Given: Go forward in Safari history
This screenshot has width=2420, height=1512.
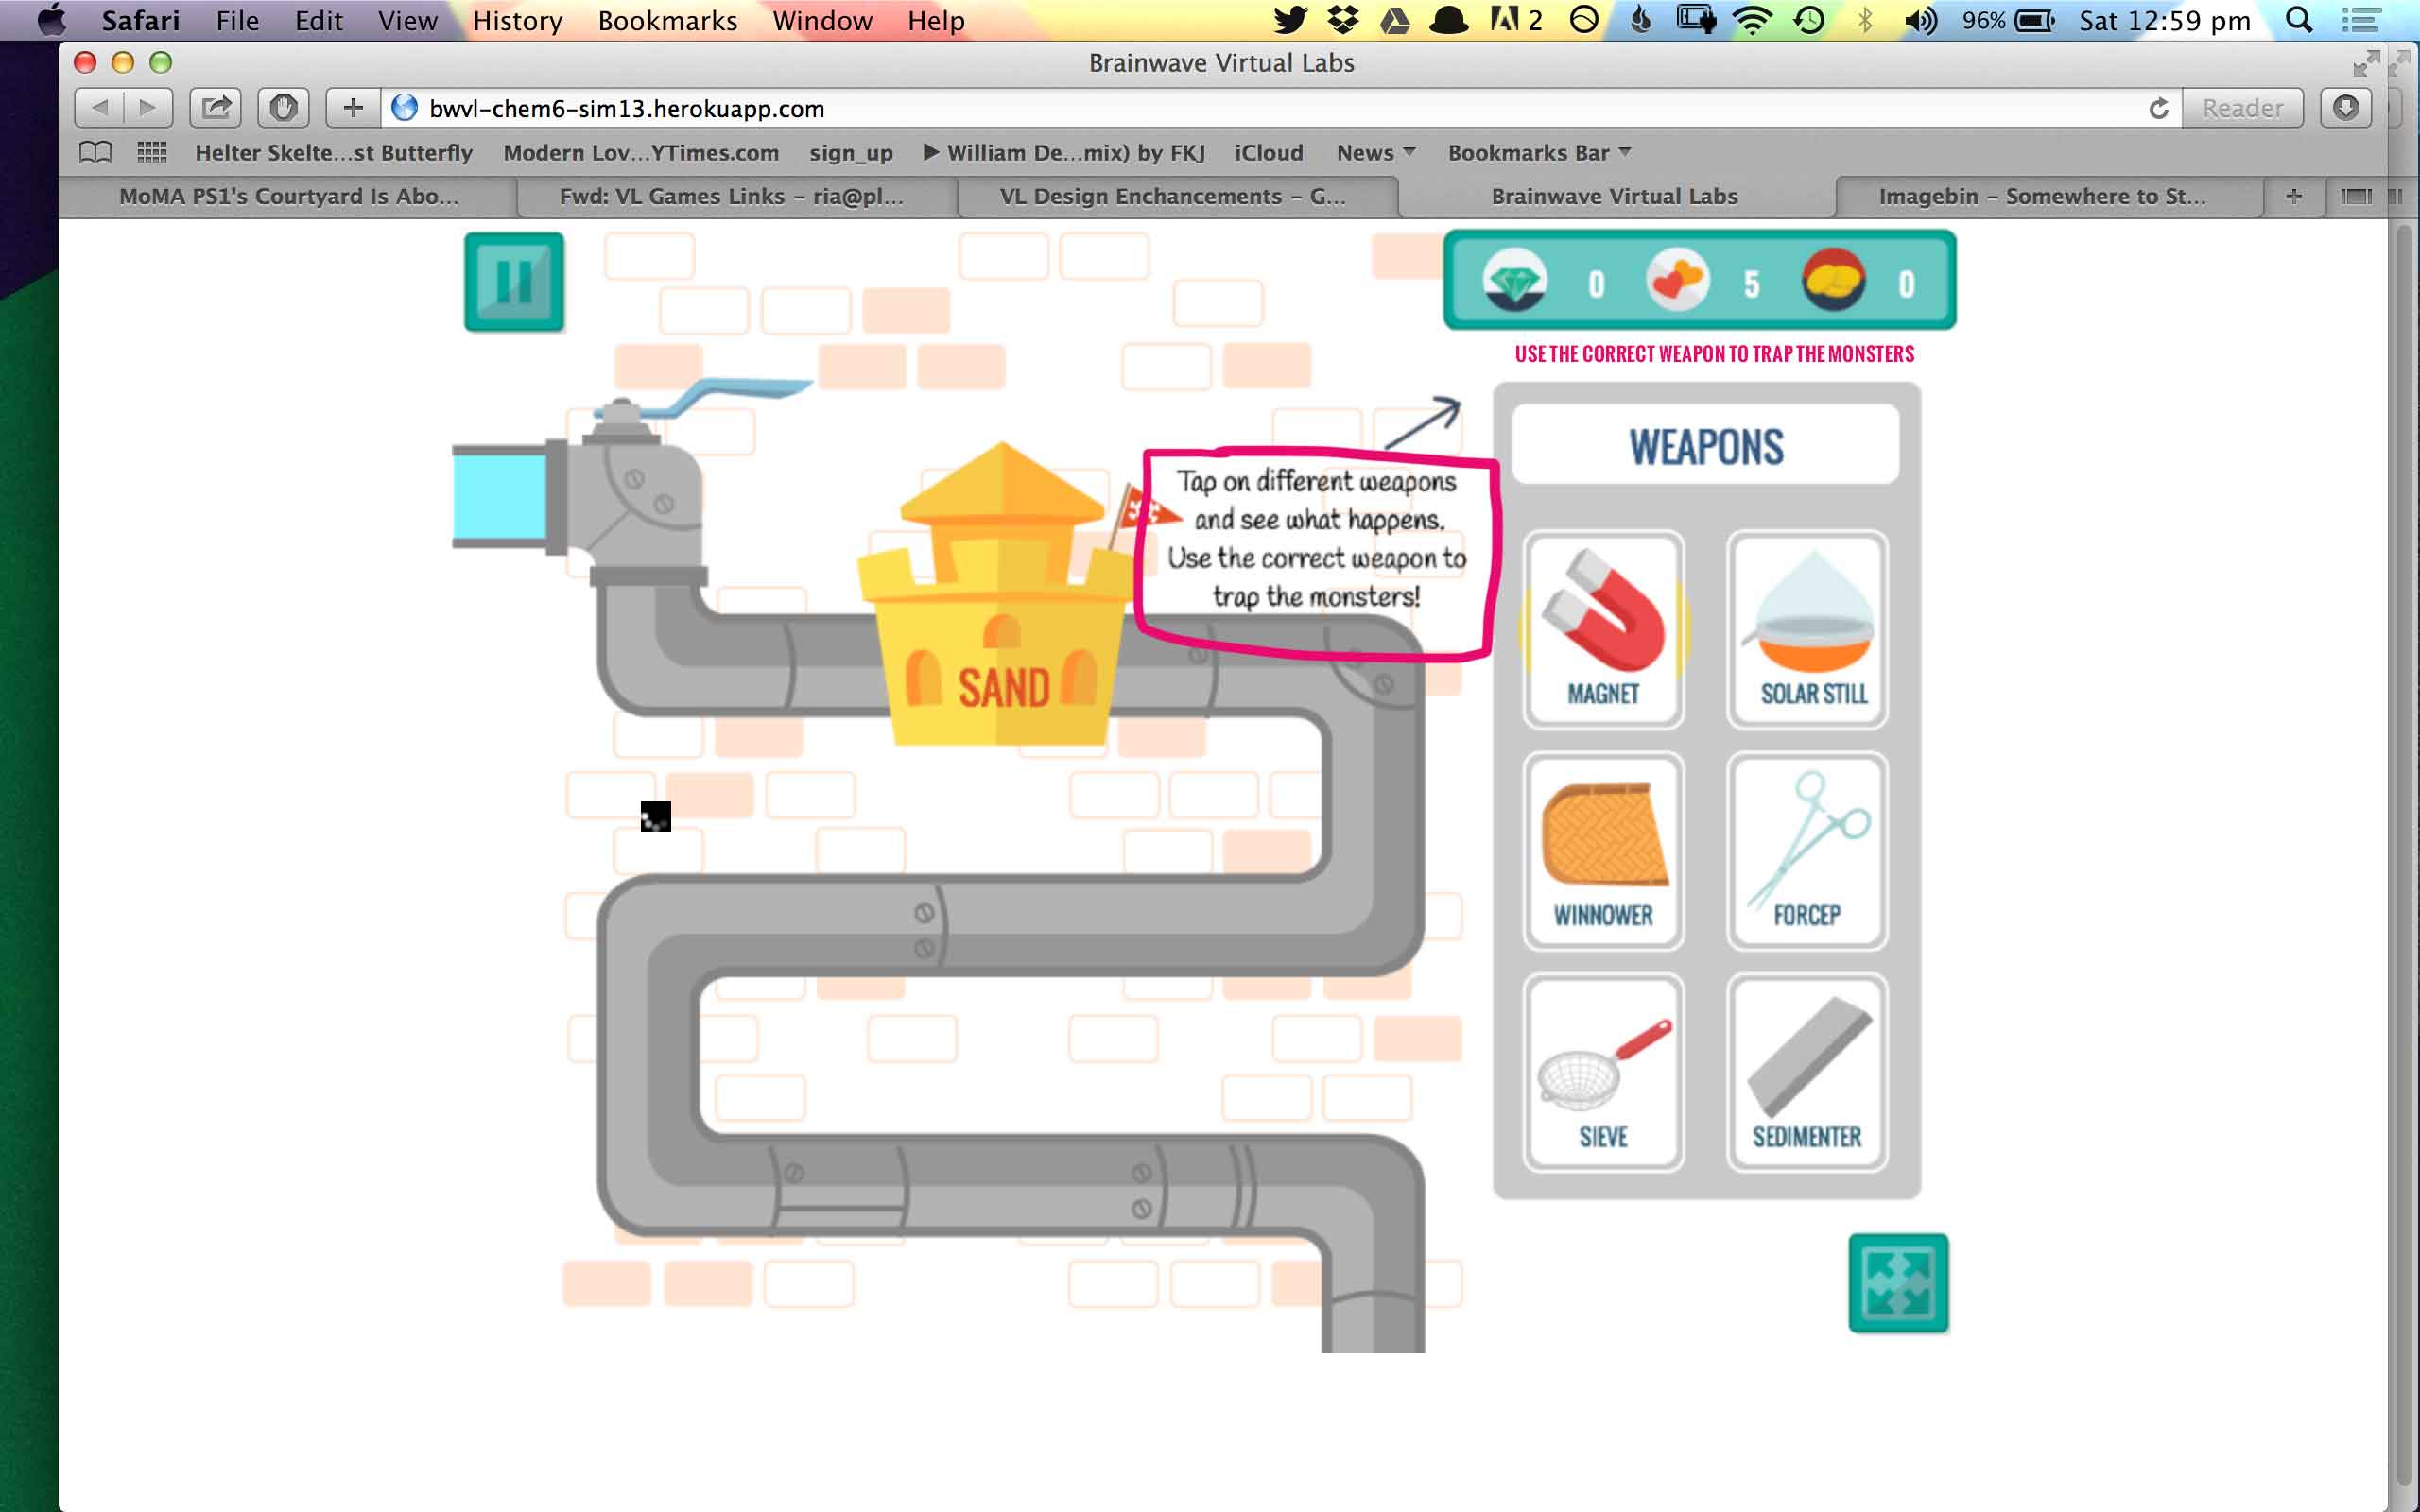Looking at the screenshot, I should pyautogui.click(x=148, y=107).
